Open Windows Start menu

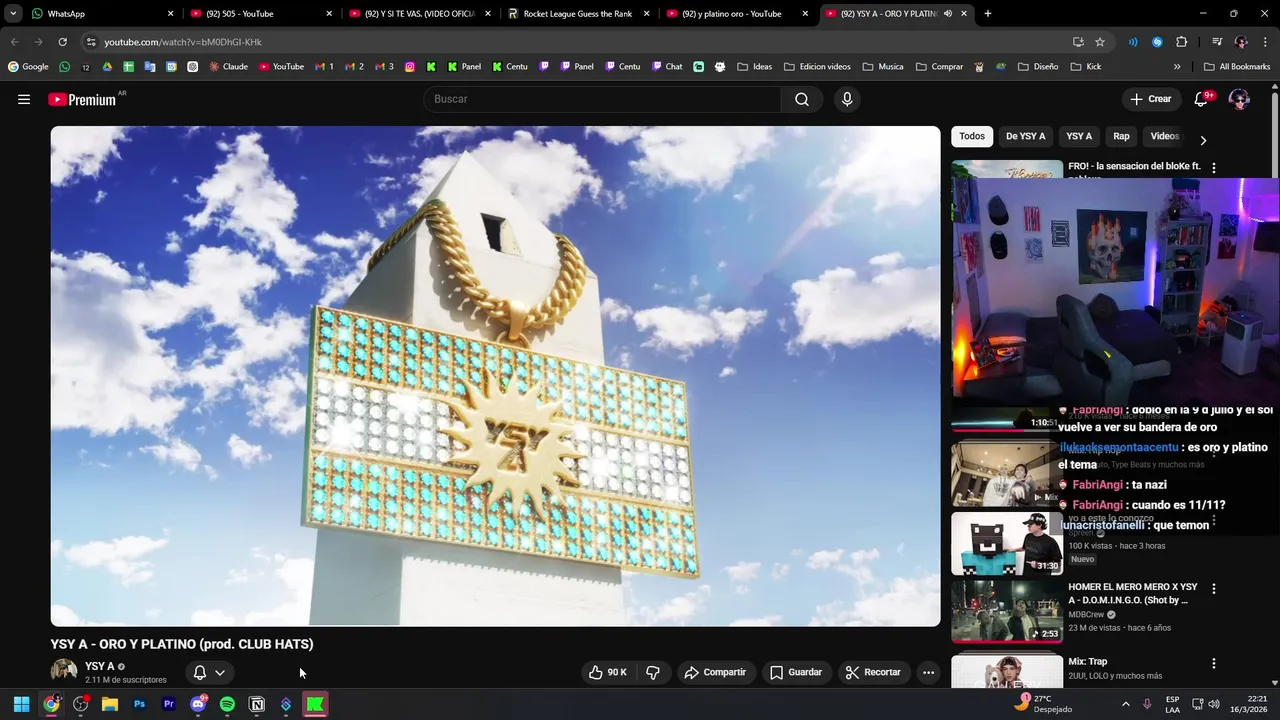click(x=21, y=704)
